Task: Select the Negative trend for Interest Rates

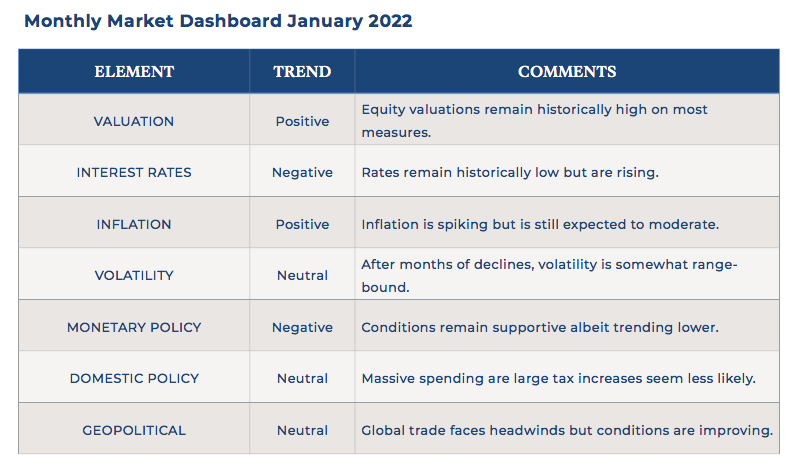Action: tap(302, 173)
